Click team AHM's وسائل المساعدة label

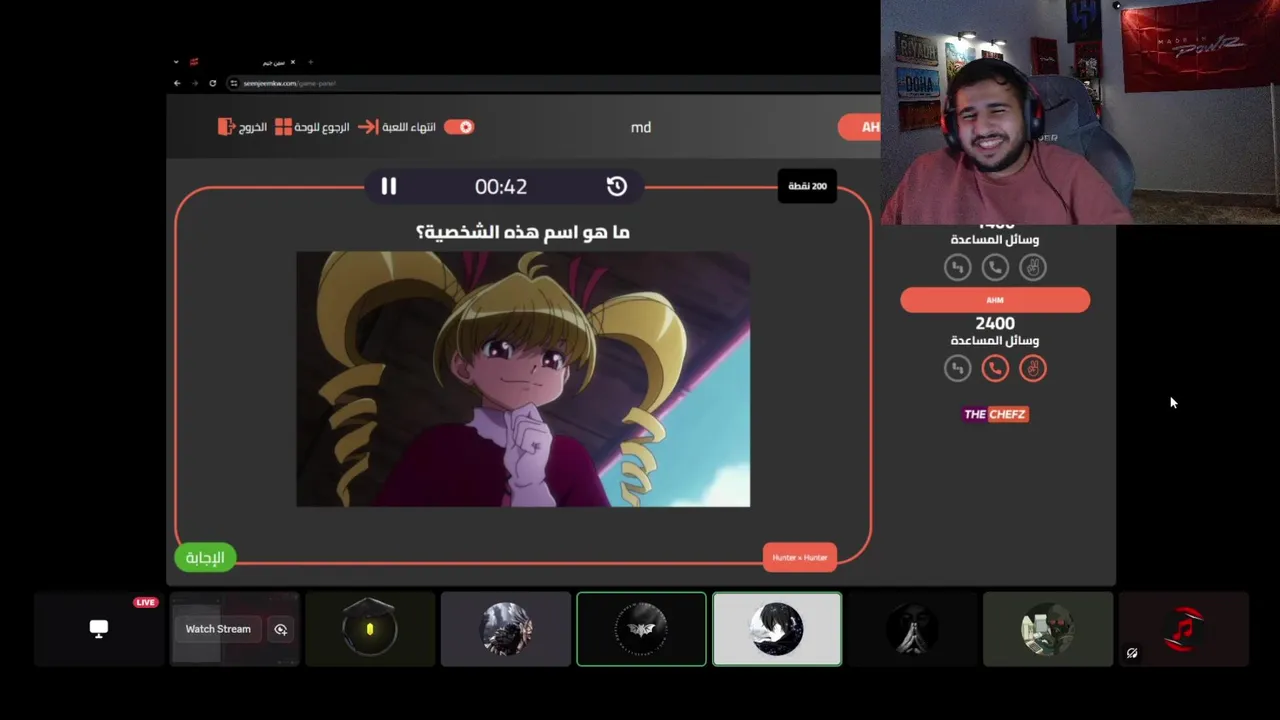point(995,341)
